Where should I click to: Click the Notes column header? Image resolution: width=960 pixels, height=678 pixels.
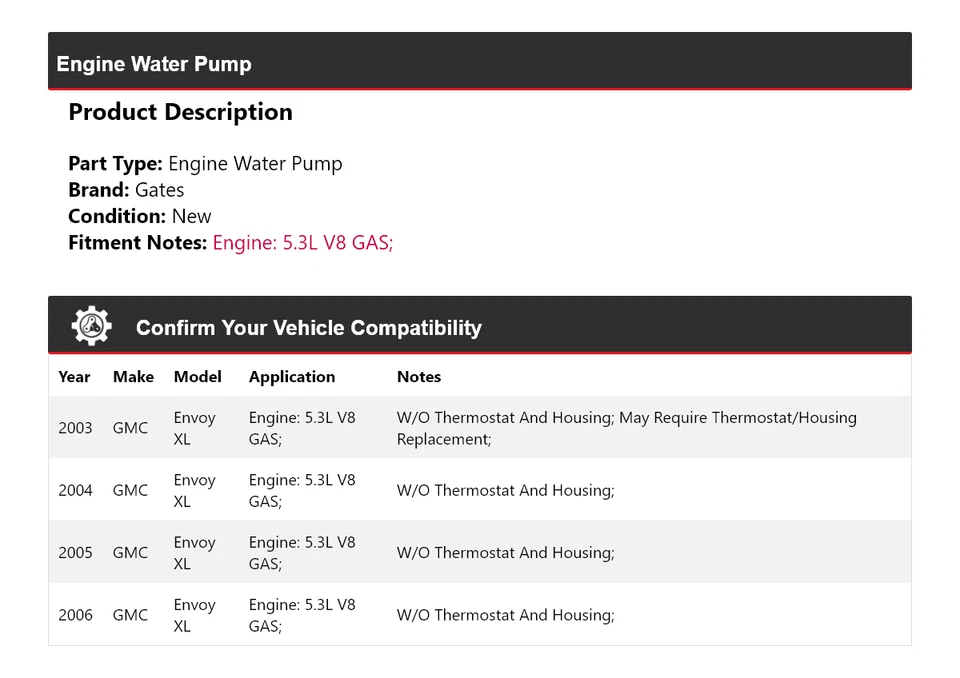pos(418,377)
